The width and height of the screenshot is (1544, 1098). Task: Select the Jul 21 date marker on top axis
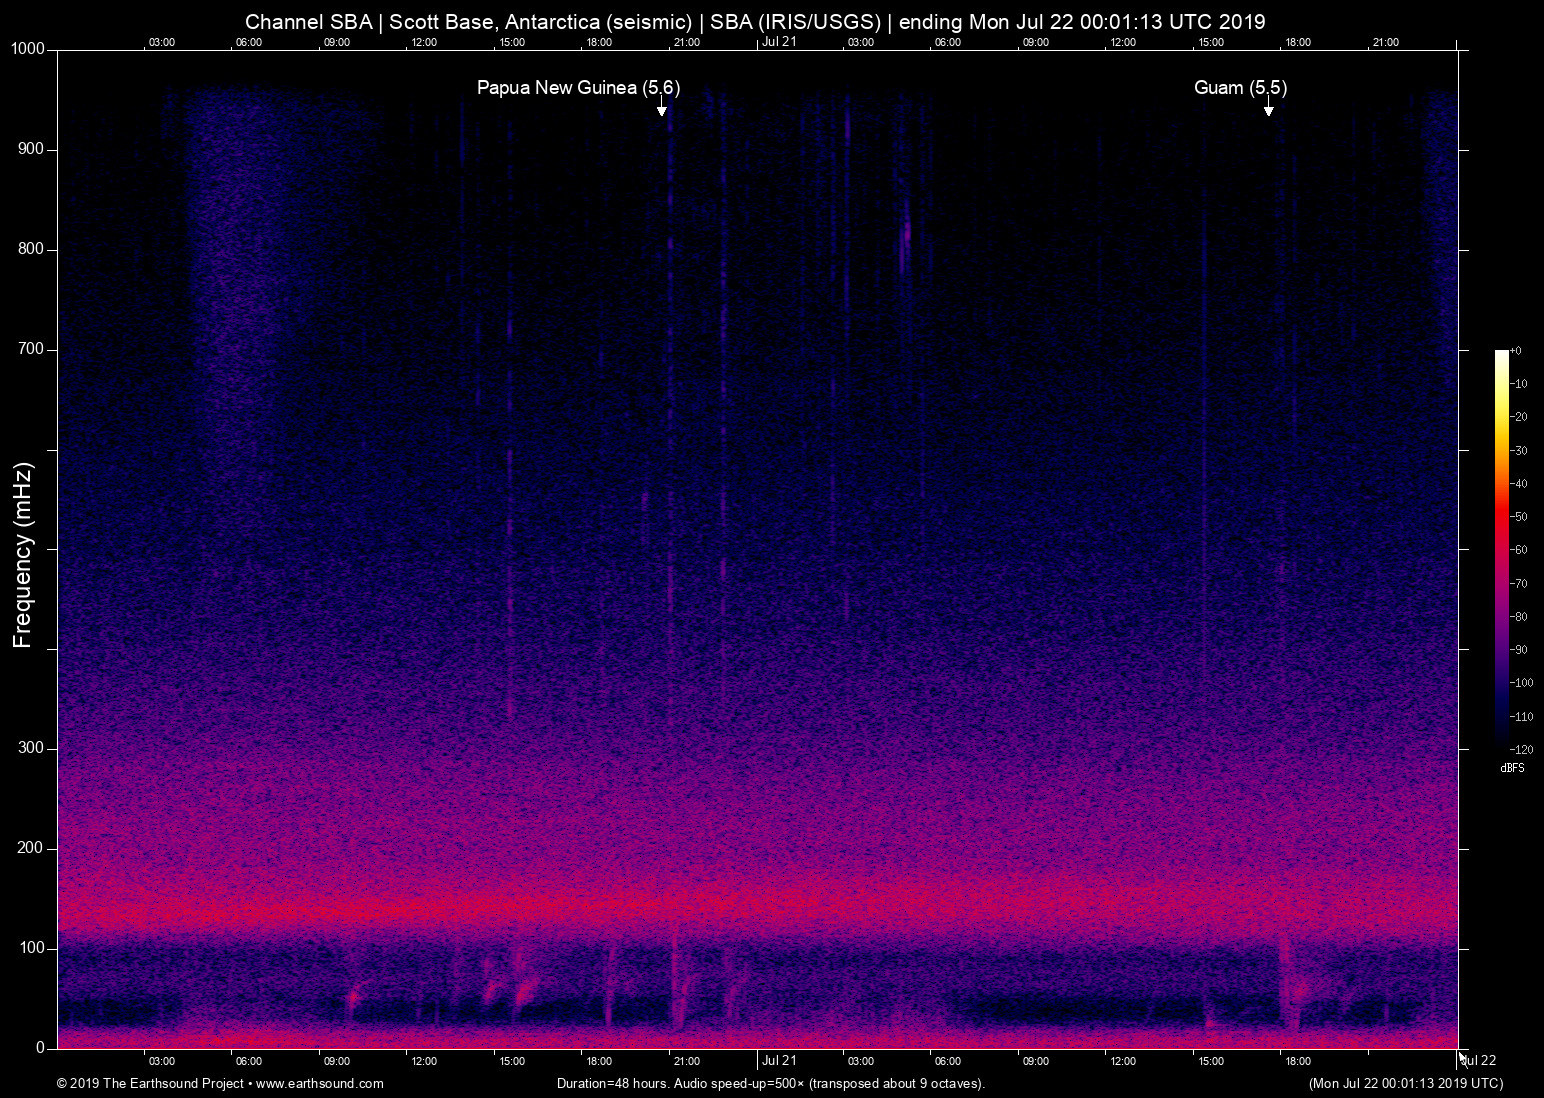(x=779, y=42)
